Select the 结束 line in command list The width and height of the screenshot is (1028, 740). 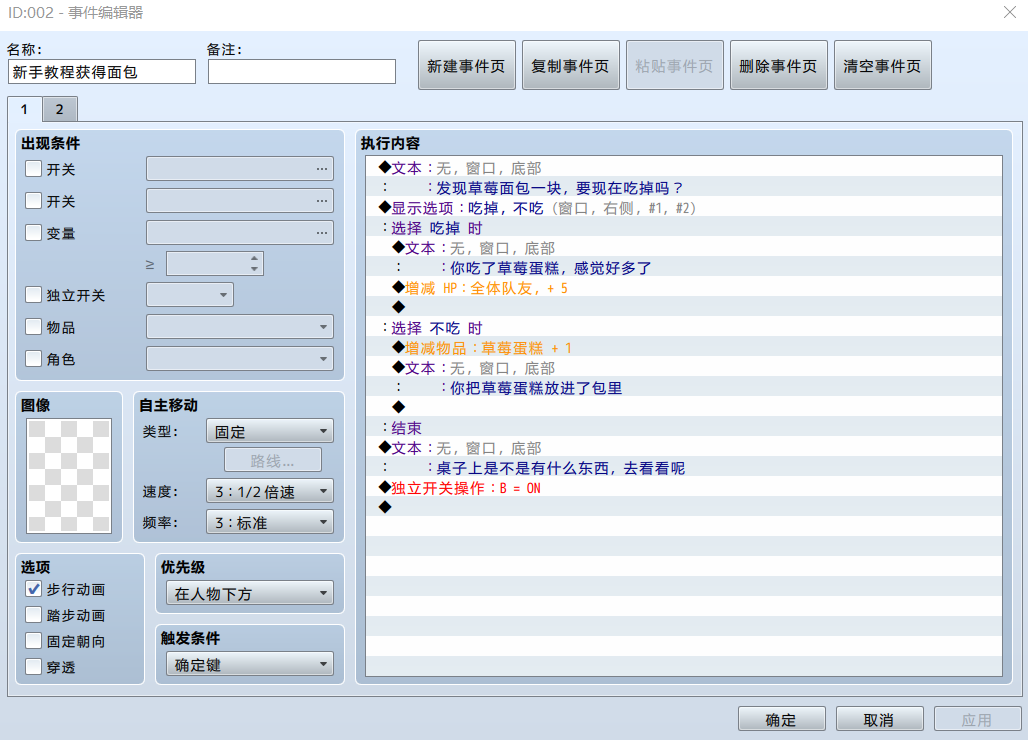click(684, 428)
